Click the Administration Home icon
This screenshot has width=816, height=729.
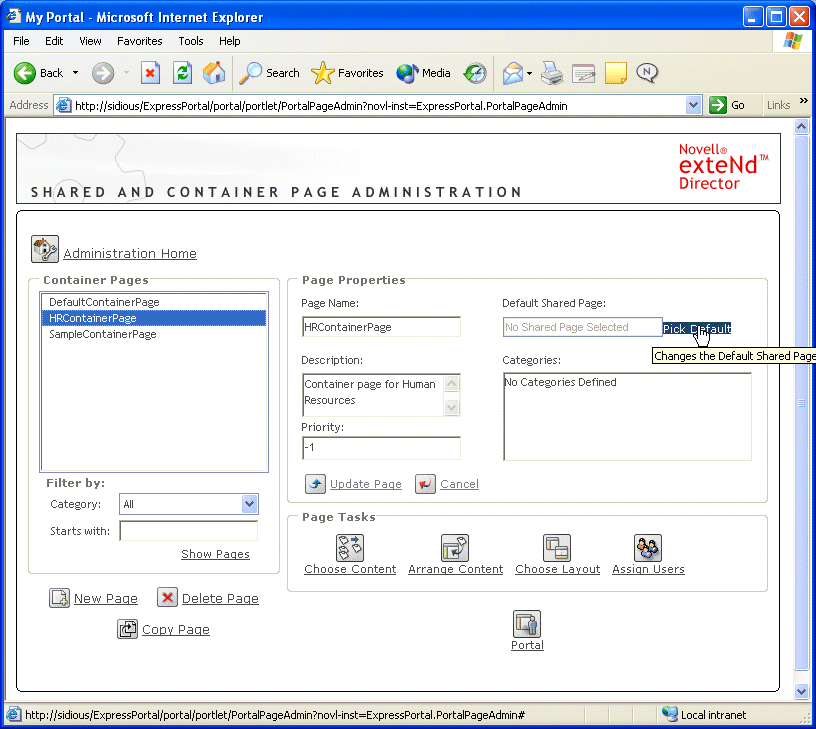pyautogui.click(x=45, y=250)
